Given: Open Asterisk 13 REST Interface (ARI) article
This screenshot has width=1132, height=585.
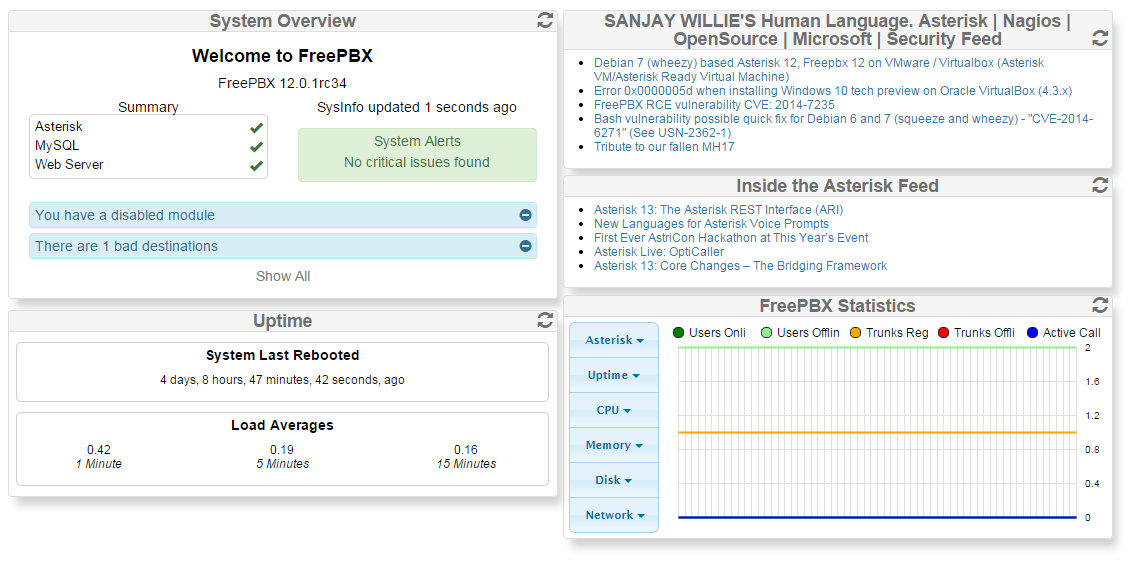Looking at the screenshot, I should click(718, 209).
